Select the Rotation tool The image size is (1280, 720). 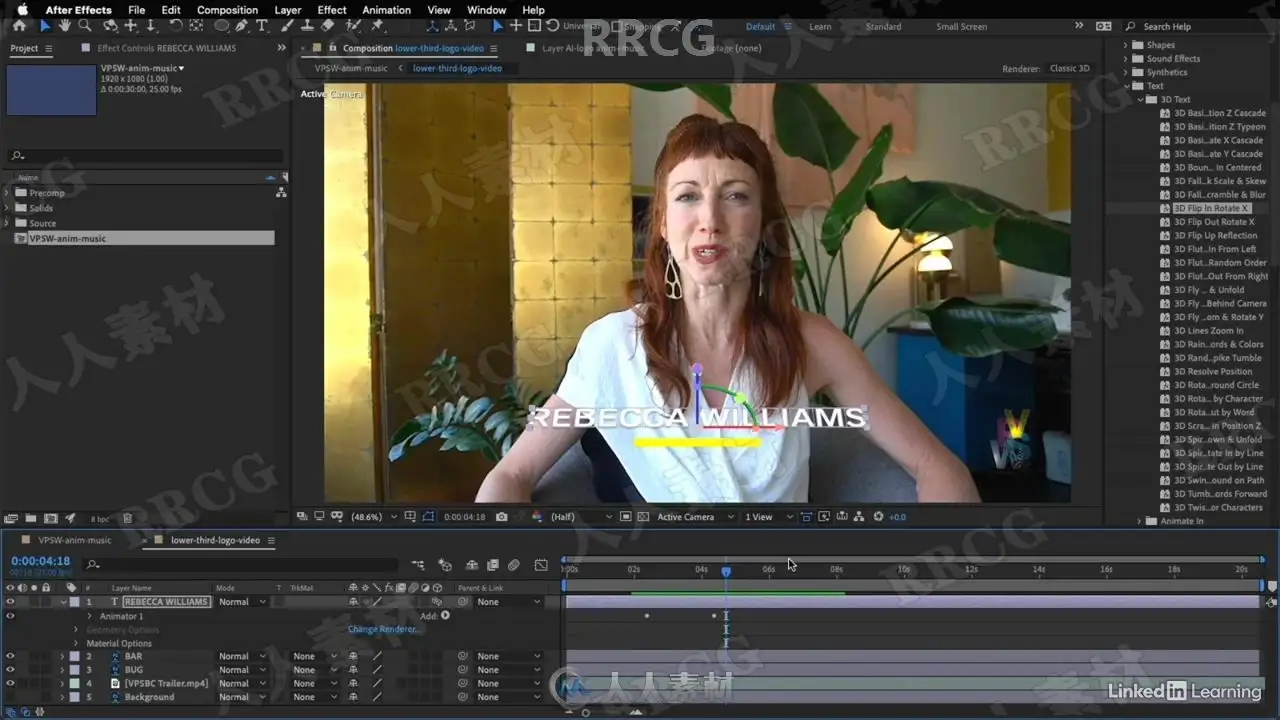click(x=175, y=26)
